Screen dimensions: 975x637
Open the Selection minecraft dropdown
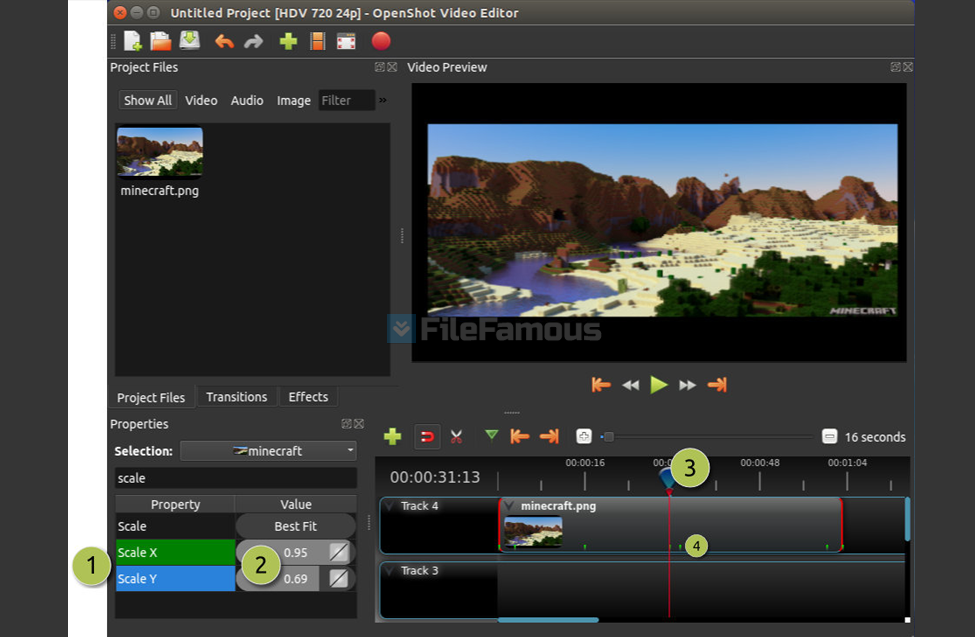click(268, 451)
